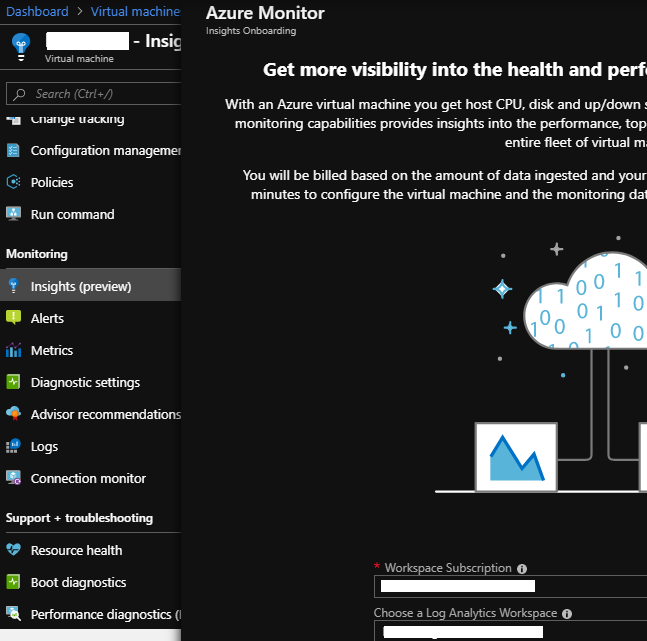This screenshot has height=641, width=647.
Task: Show Workspace Subscription info tooltip icon
Action: click(522, 569)
